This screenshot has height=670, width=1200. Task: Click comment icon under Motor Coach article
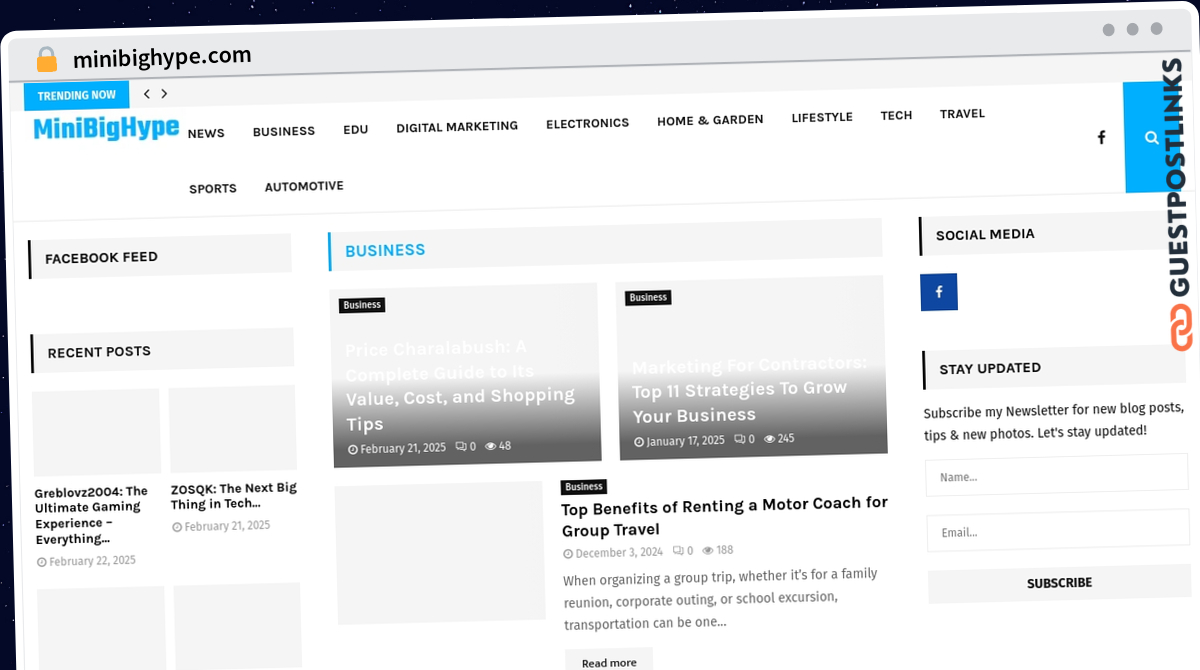(x=678, y=551)
